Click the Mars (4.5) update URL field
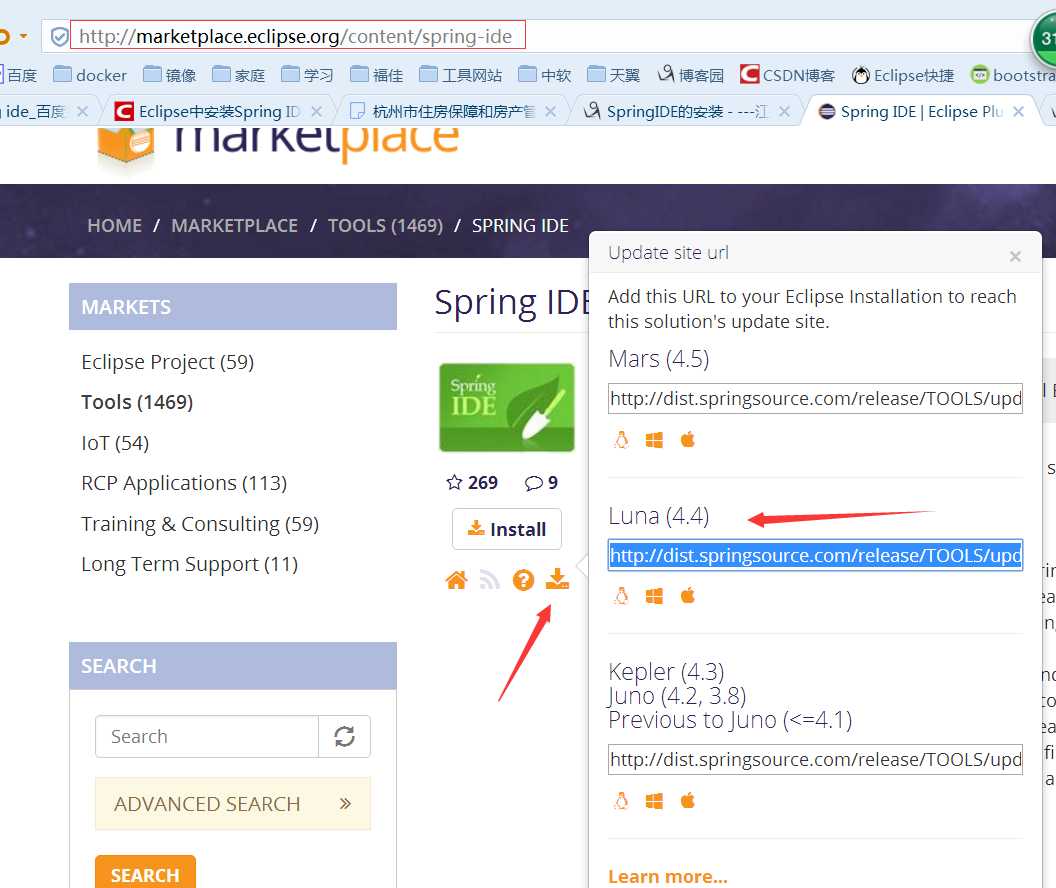1056x888 pixels. coord(815,399)
